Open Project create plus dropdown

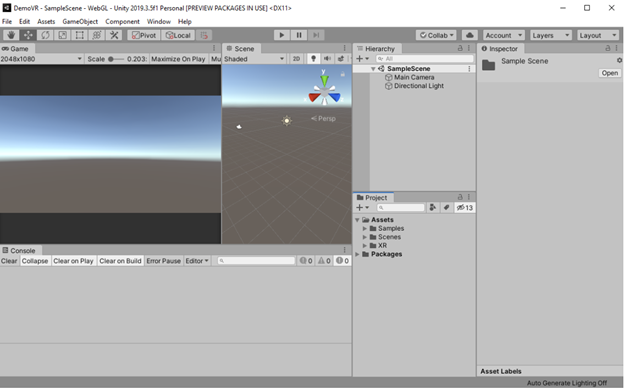tap(362, 207)
